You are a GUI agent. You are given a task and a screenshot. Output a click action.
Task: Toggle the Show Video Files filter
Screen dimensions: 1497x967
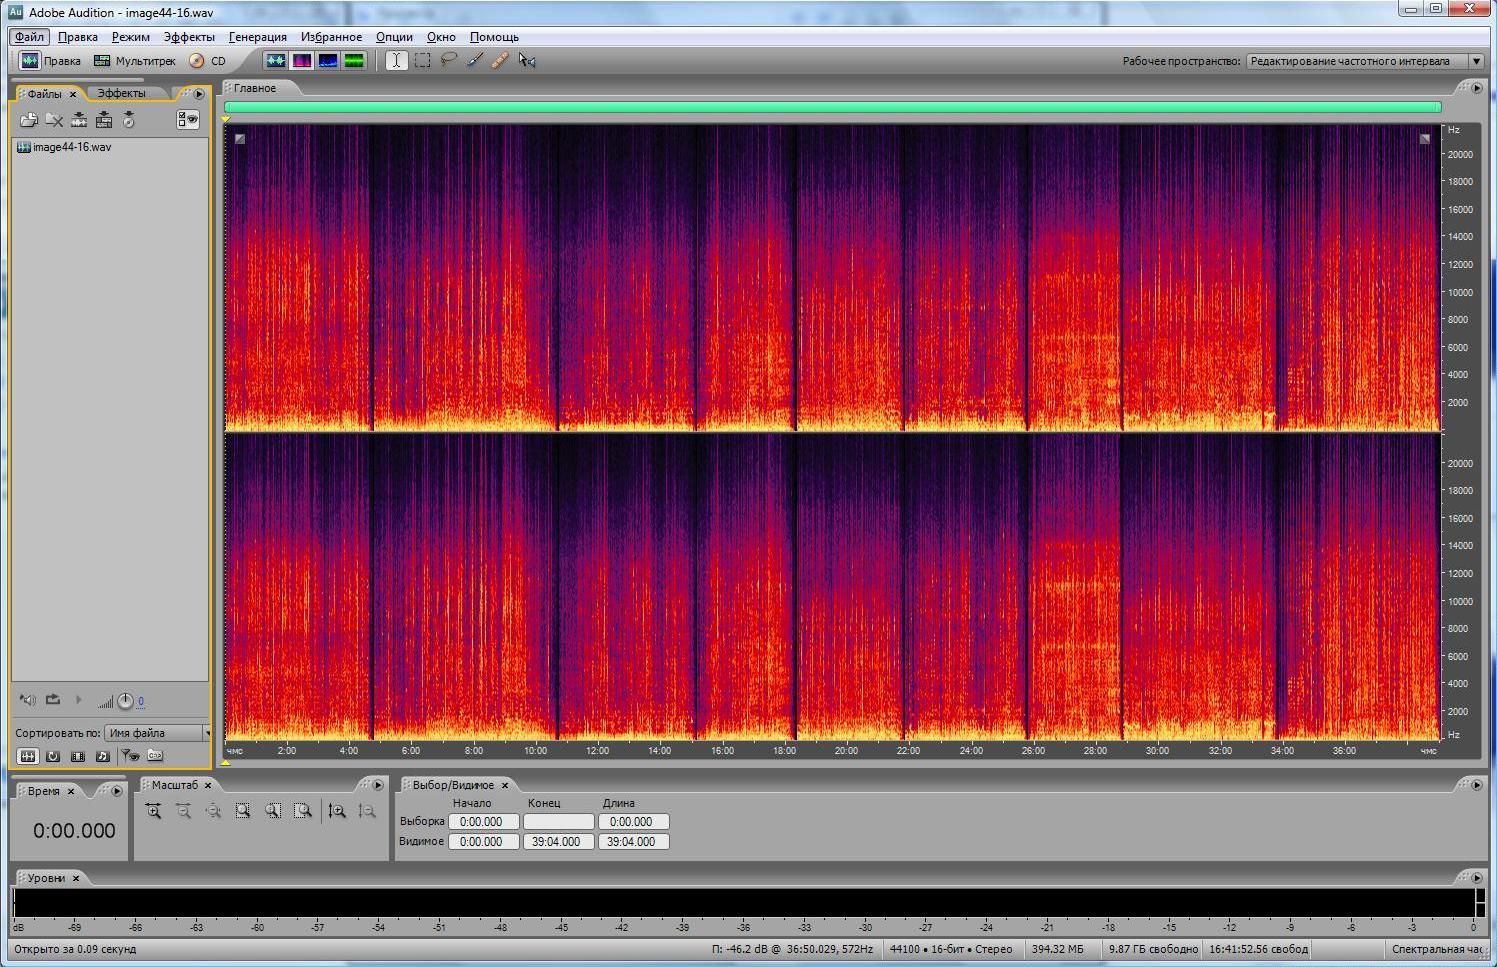(78, 756)
